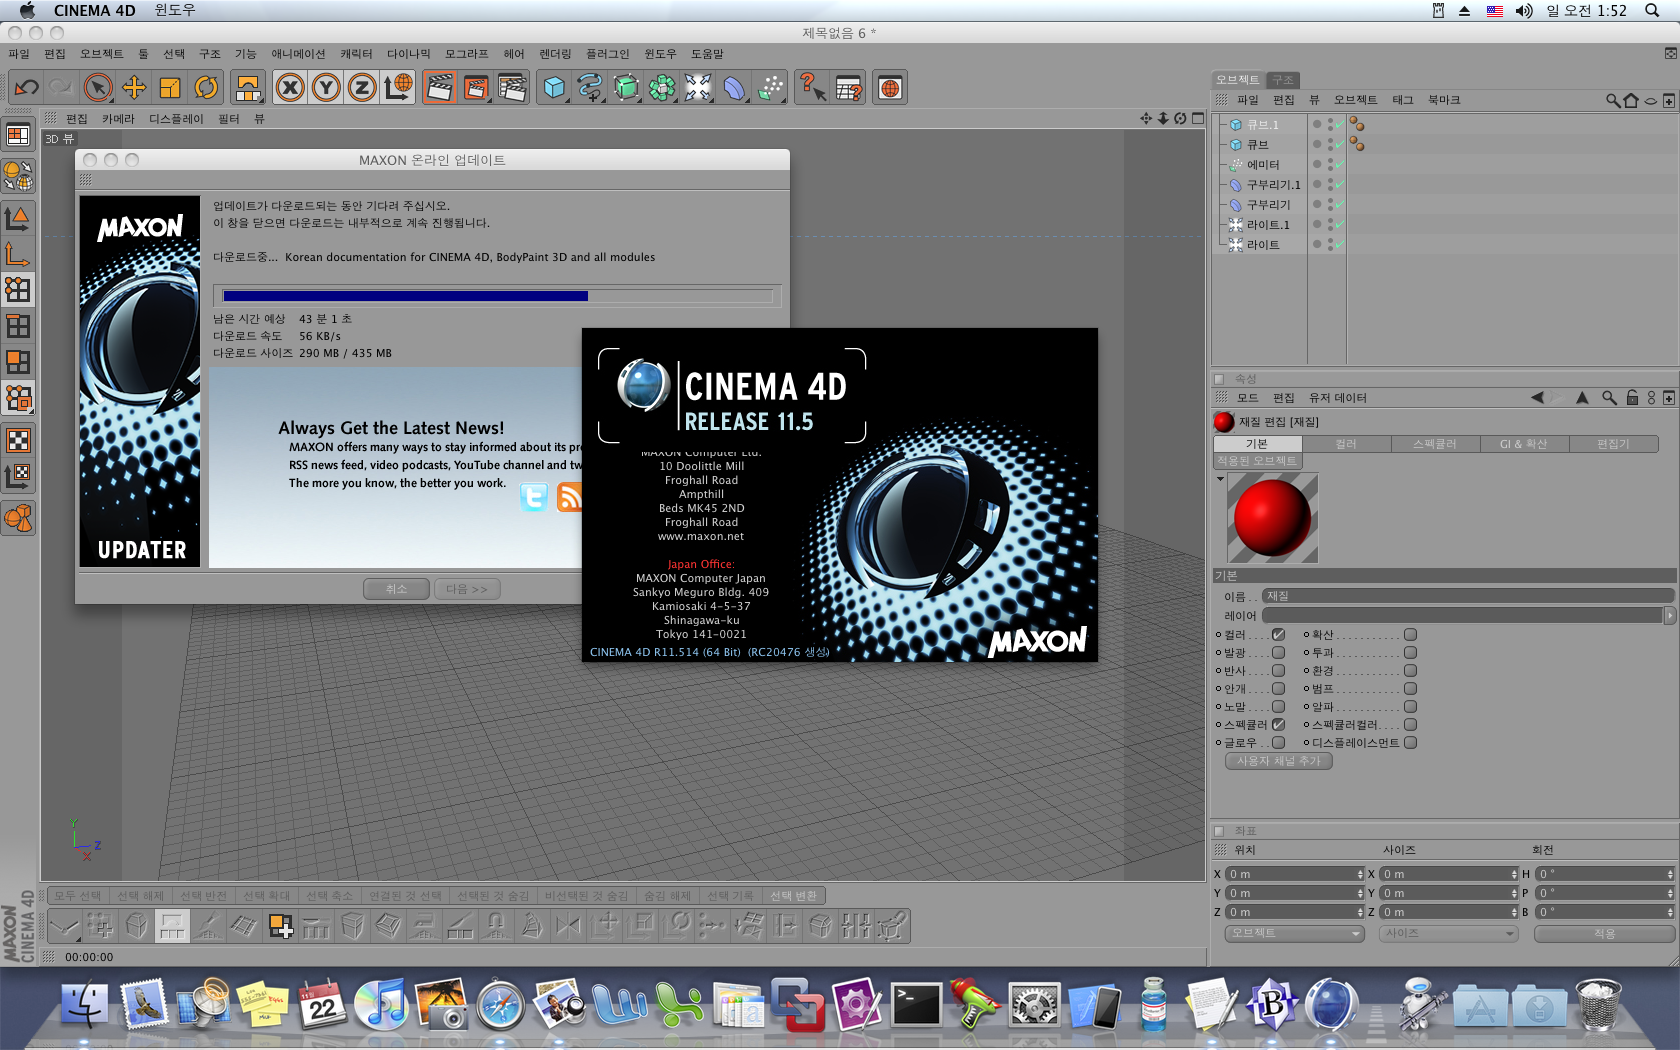Click the H rotation stepper arrows
Screen dimensions: 1680x1050
coord(1670,874)
